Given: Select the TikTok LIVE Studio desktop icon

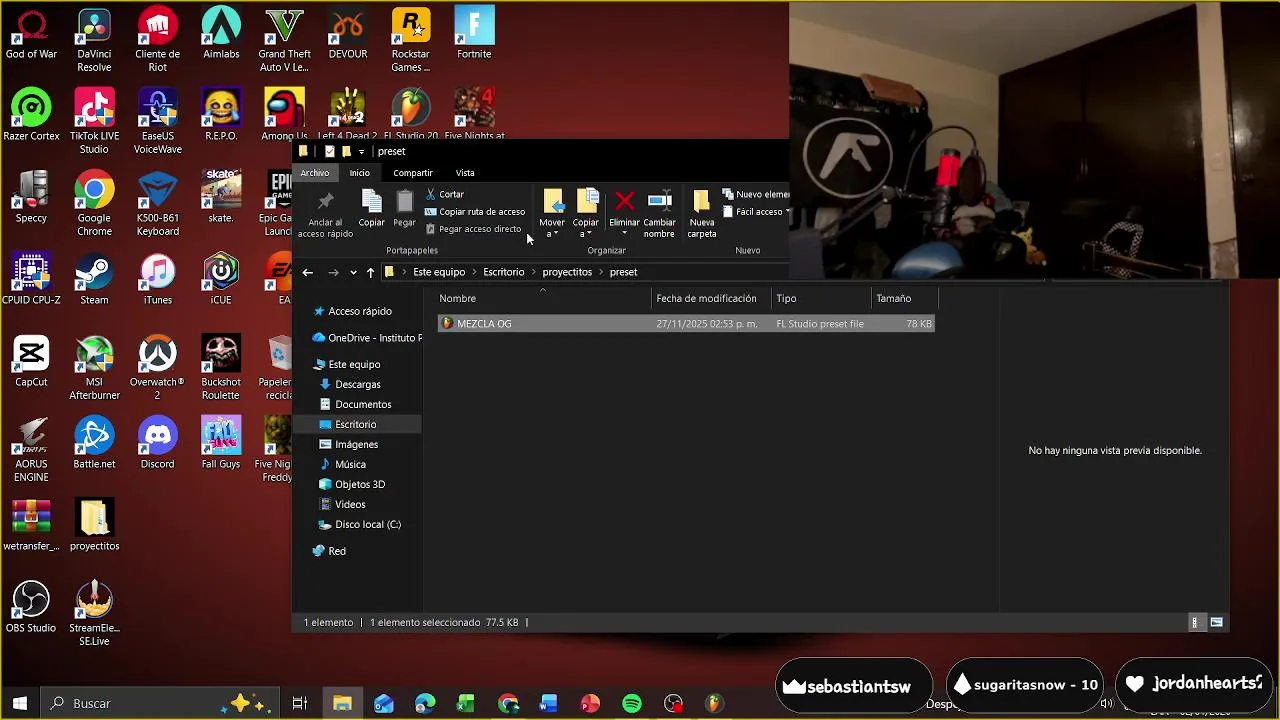Looking at the screenshot, I should (94, 123).
